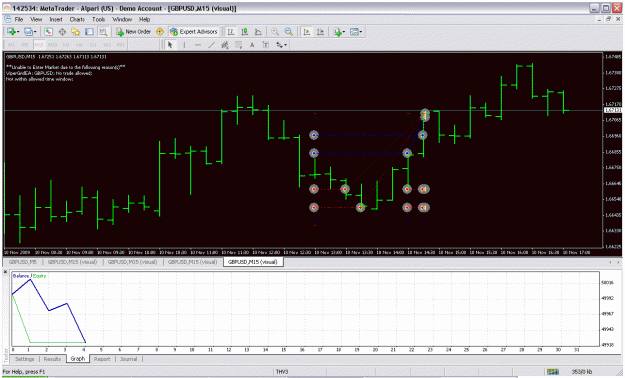The width and height of the screenshot is (625, 378).
Task: Switch to the GBPUSD,M5 chart tab
Action: (23, 262)
